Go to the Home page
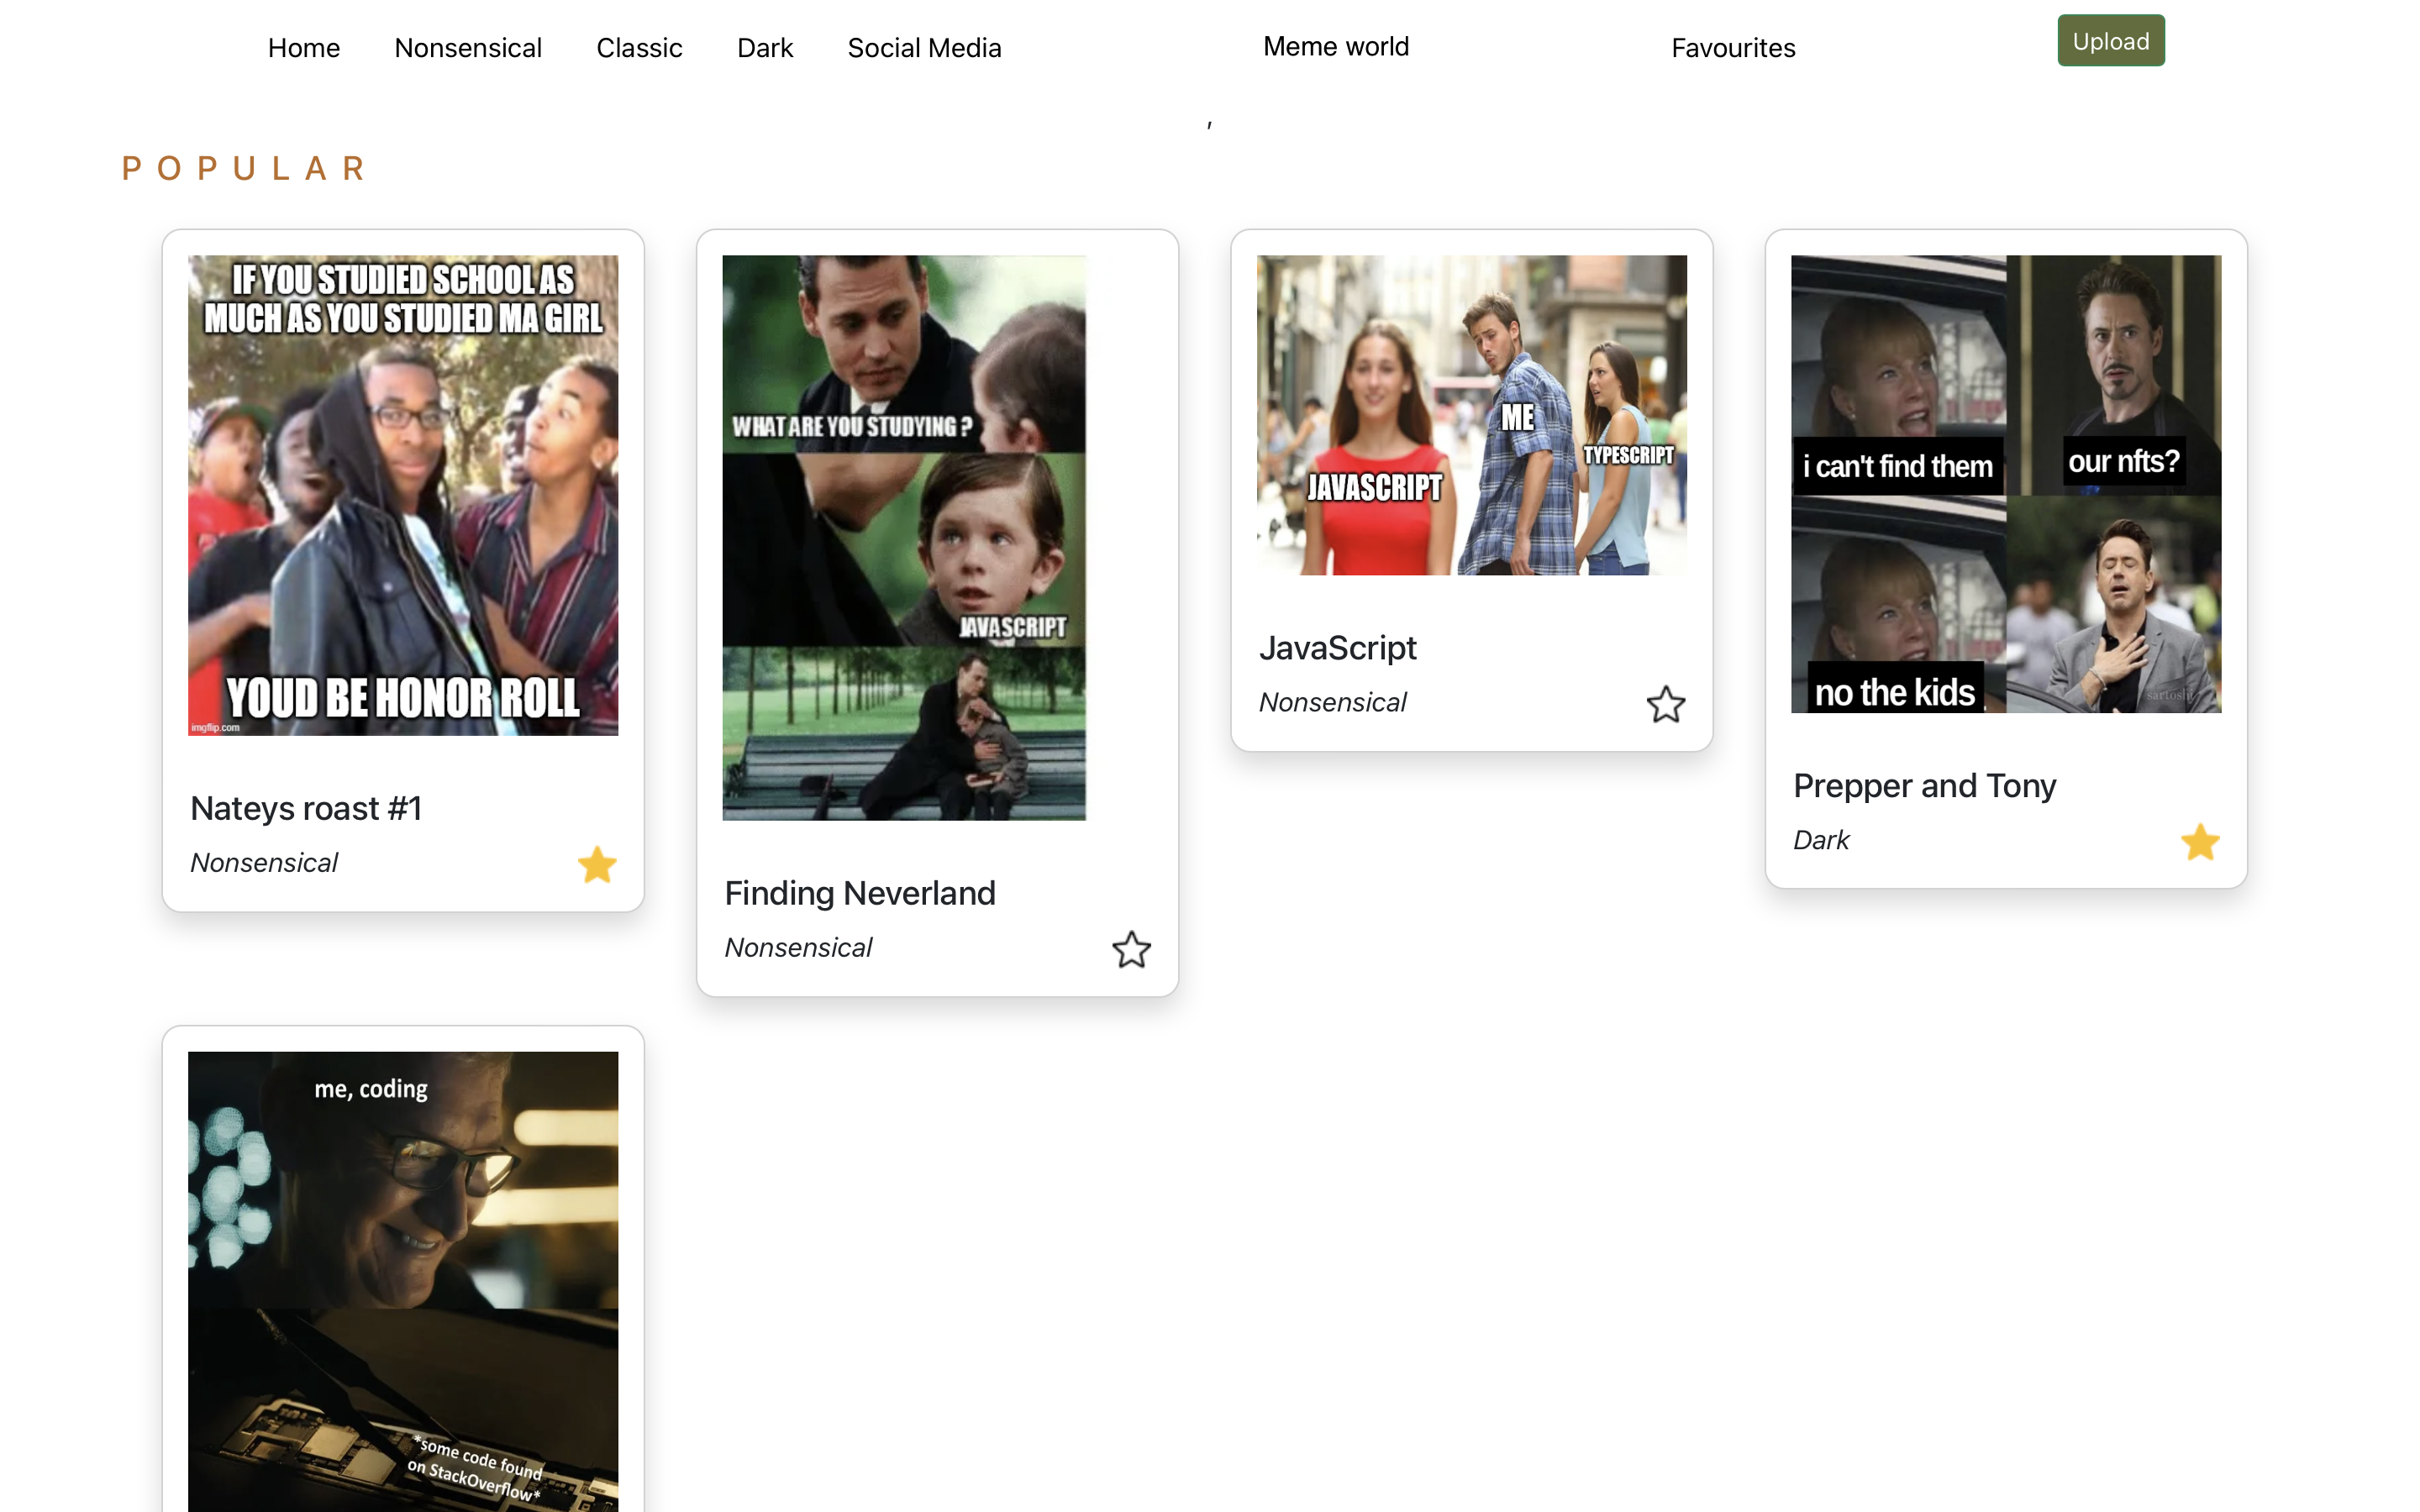 tap(304, 48)
